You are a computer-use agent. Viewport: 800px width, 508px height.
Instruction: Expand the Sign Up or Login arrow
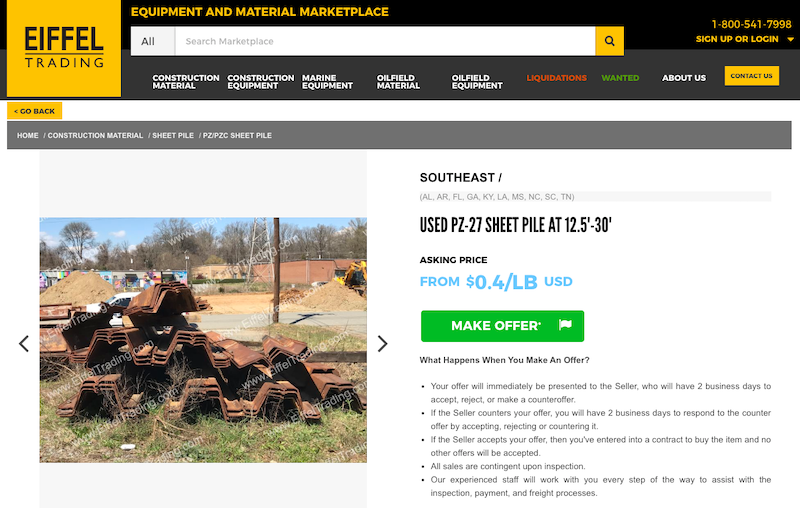[790, 39]
